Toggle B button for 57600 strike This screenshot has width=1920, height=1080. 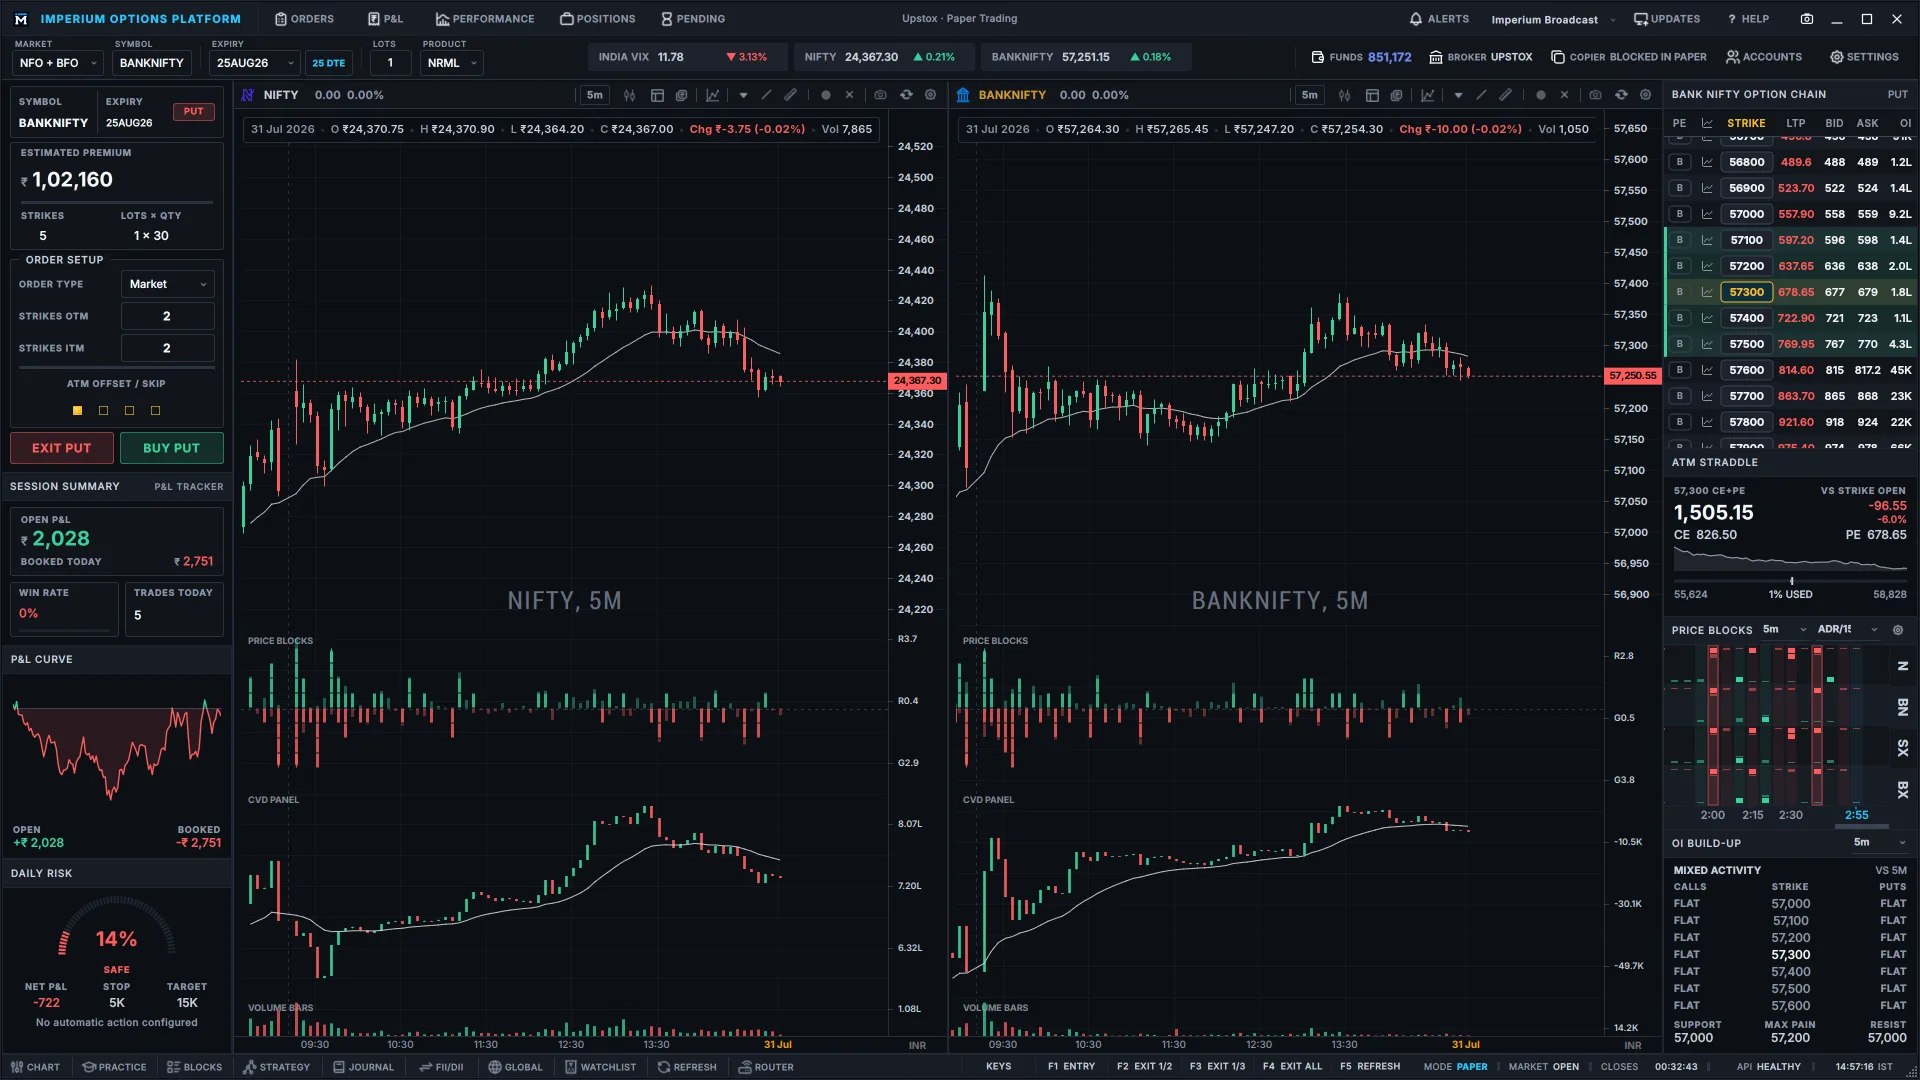[x=1680, y=370]
